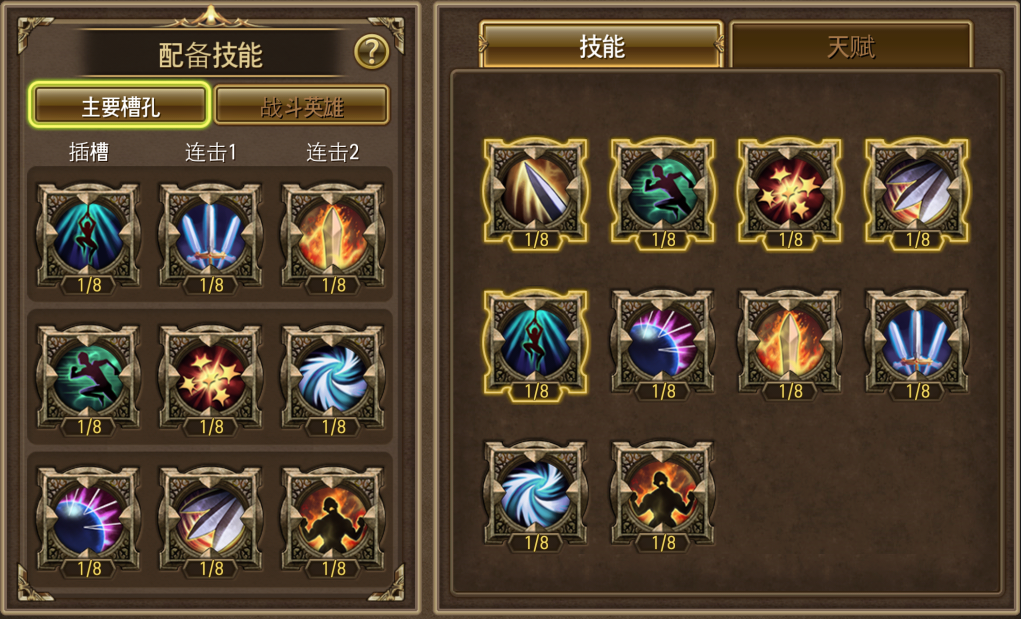The height and width of the screenshot is (619, 1021).
Task: Click the 连击2 flaming sword slot
Action: [333, 237]
